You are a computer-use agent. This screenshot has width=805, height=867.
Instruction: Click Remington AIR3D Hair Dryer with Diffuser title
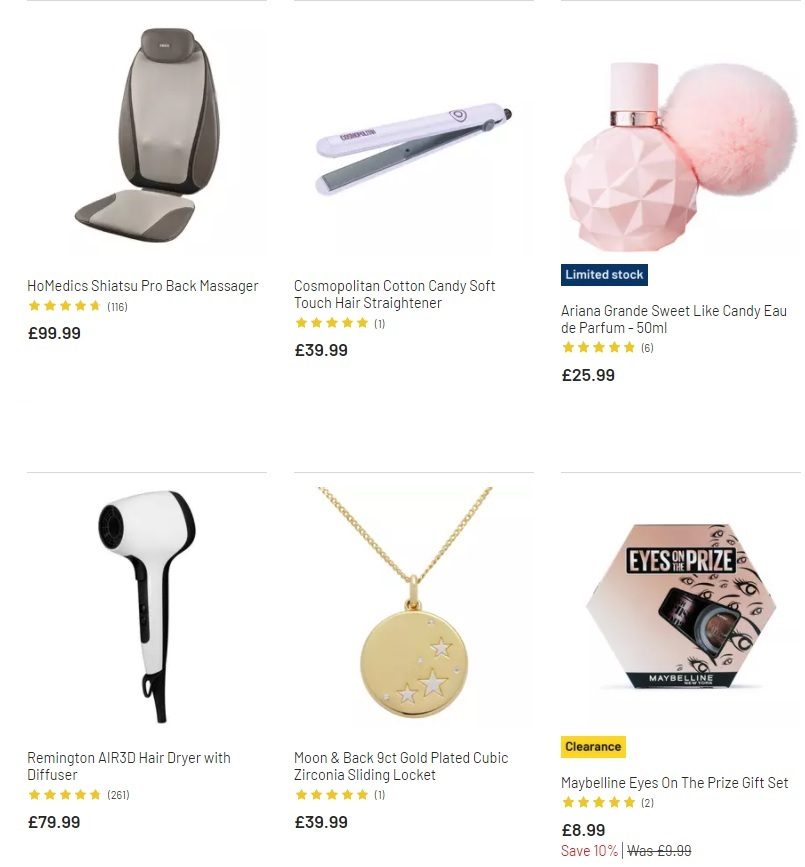129,766
